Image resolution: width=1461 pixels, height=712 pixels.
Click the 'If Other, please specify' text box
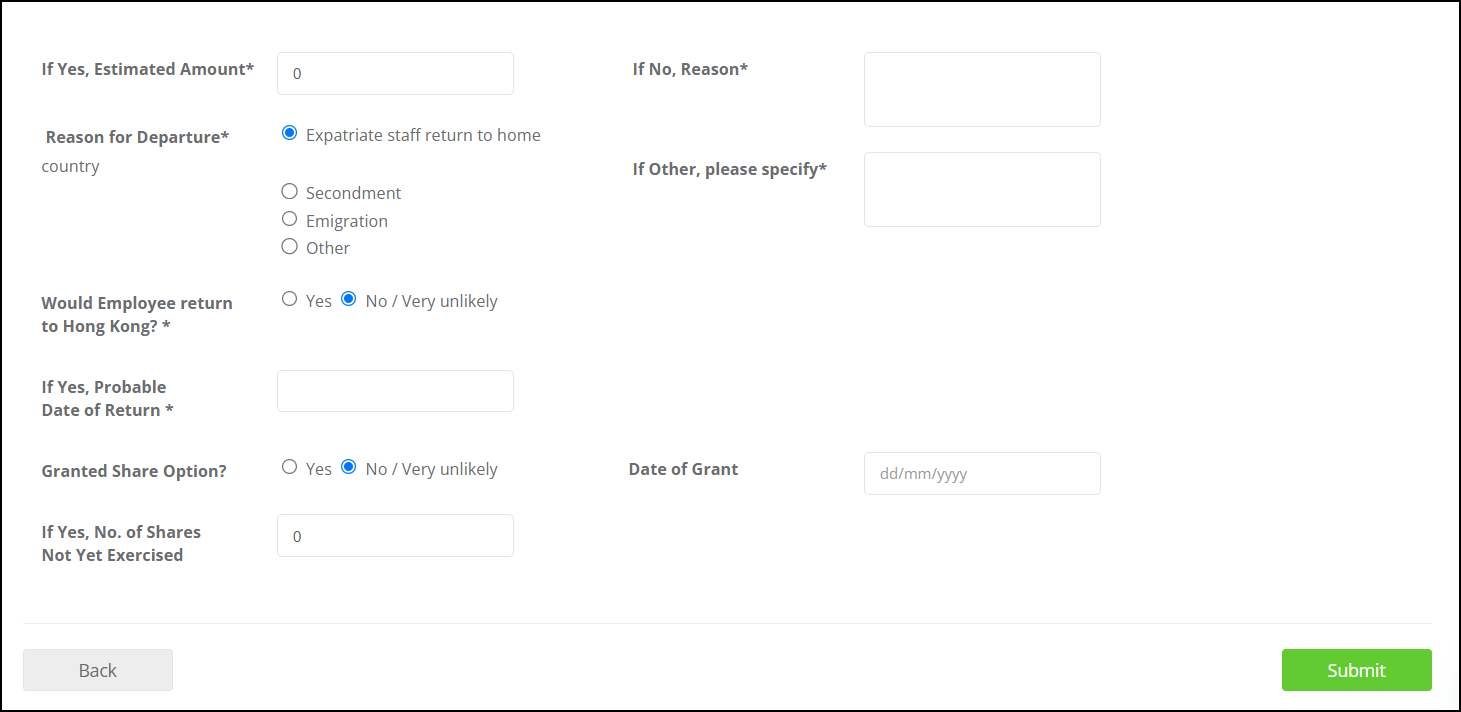click(x=982, y=190)
